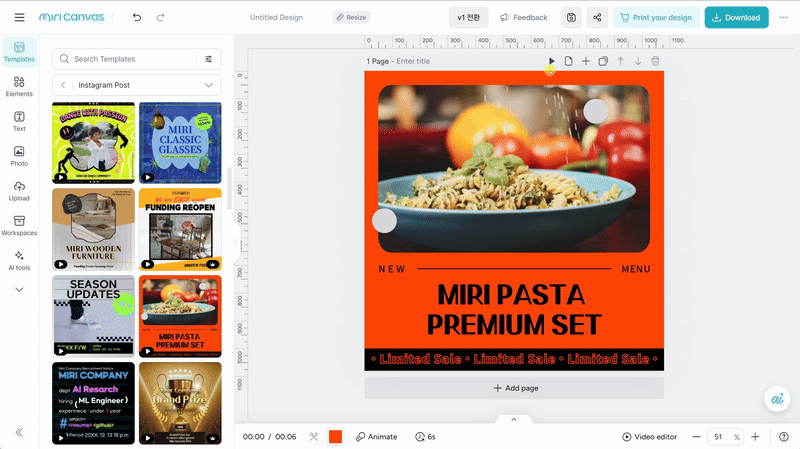Open the 6s duration setting

pos(426,437)
